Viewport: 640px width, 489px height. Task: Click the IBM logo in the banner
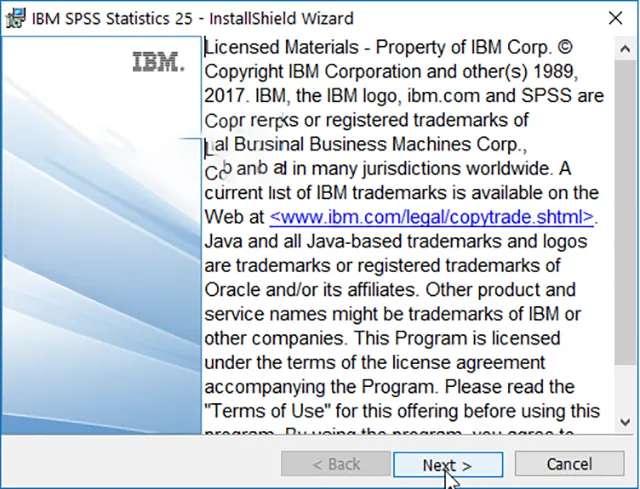[158, 63]
